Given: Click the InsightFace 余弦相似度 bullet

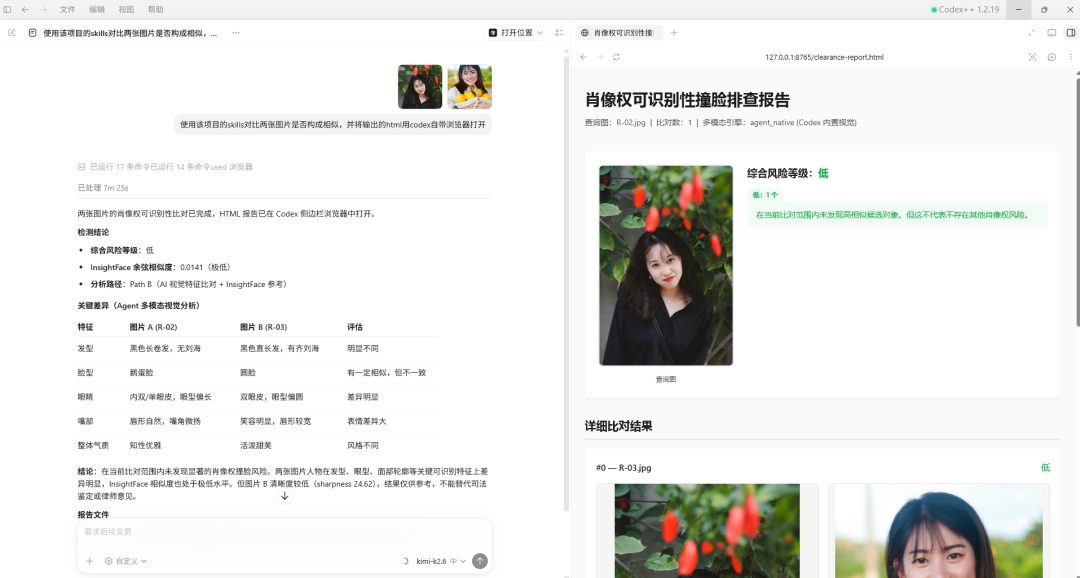Looking at the screenshot, I should click(x=162, y=267).
